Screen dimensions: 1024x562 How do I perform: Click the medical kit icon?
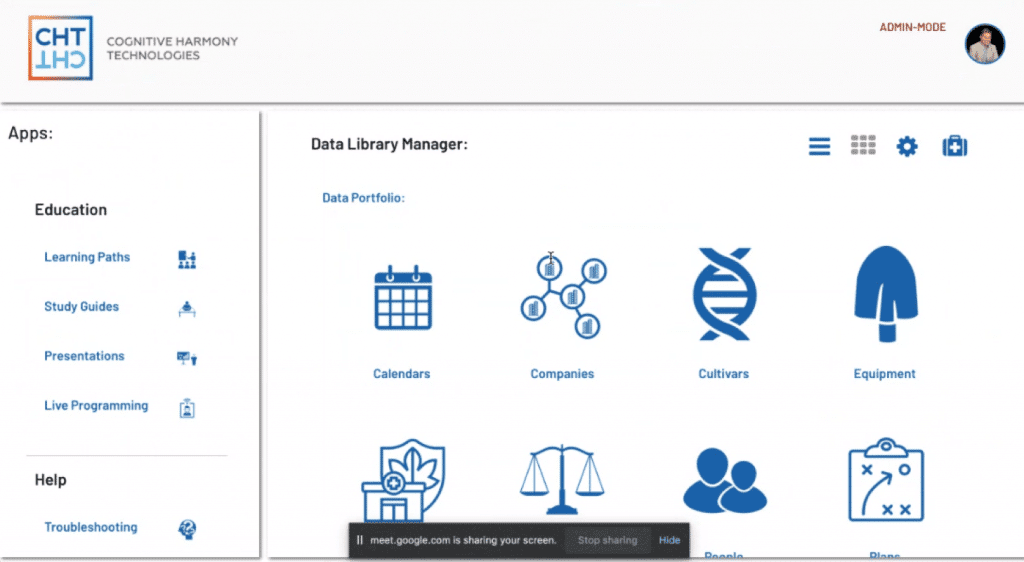click(955, 147)
